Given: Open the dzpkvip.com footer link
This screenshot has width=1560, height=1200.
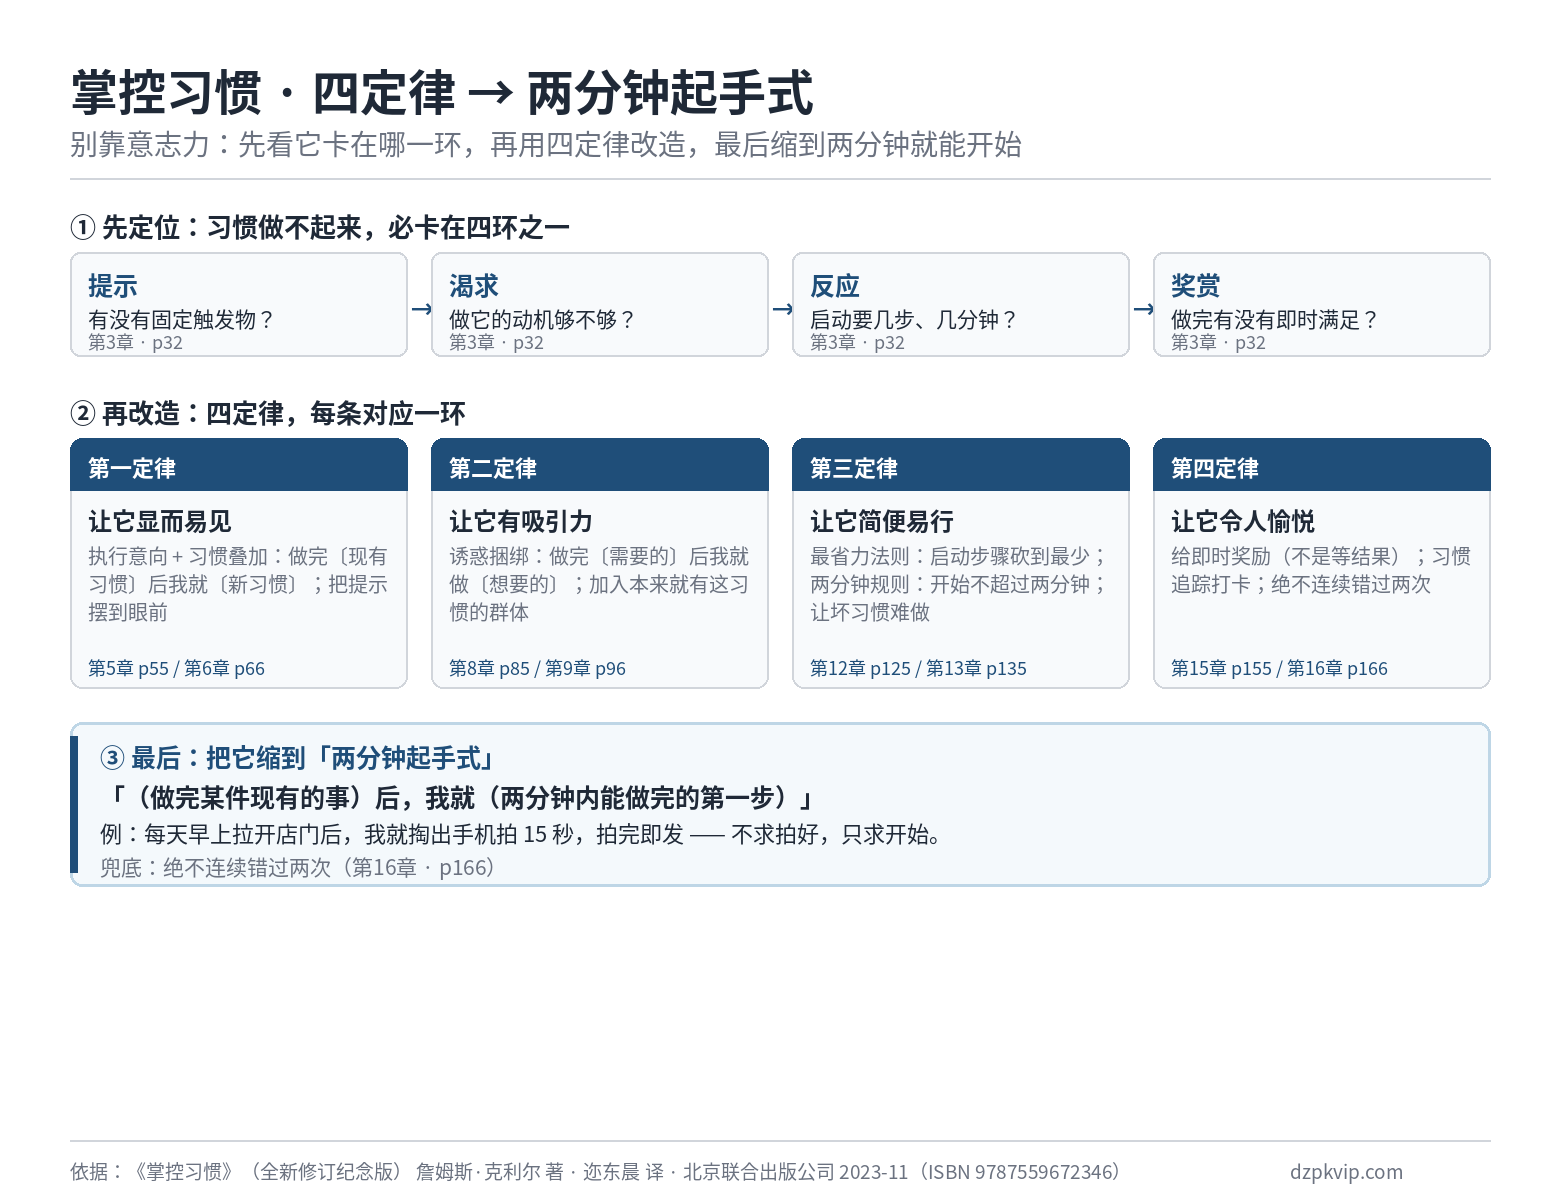Looking at the screenshot, I should click(x=1346, y=1172).
